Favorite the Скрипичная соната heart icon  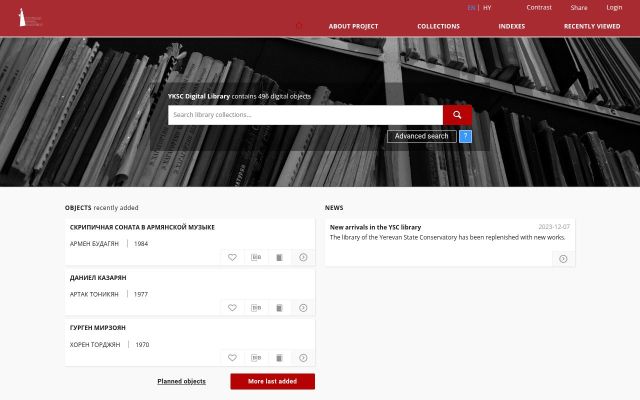click(x=232, y=257)
